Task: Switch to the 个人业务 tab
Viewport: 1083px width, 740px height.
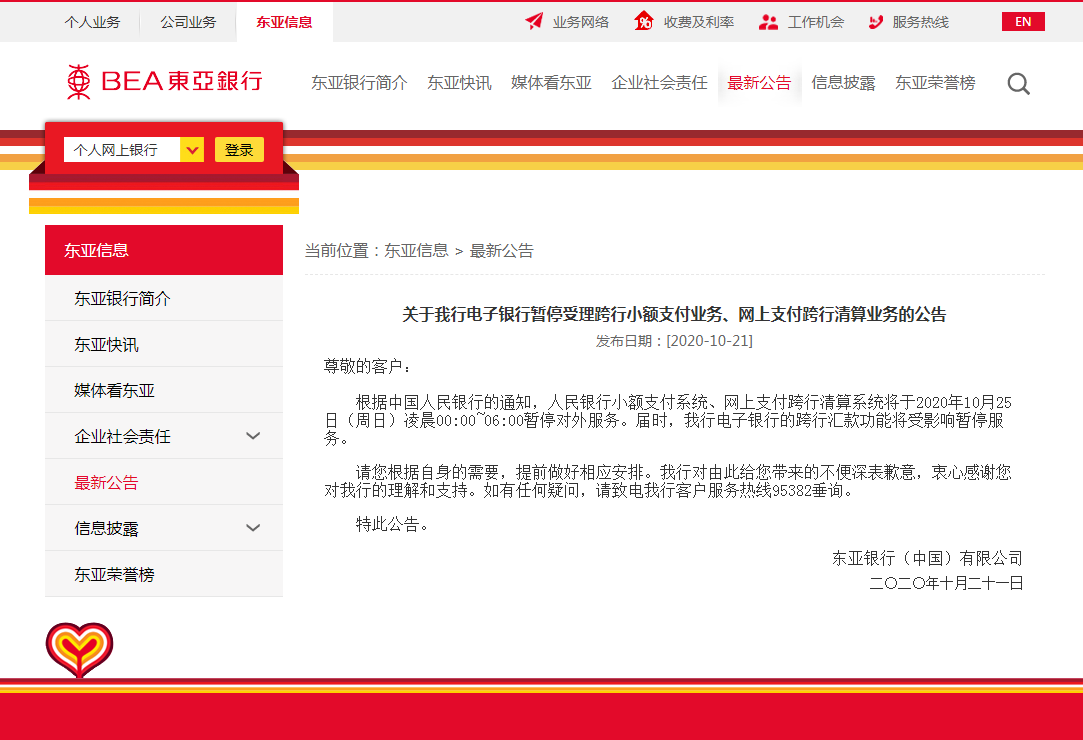Action: click(x=92, y=22)
